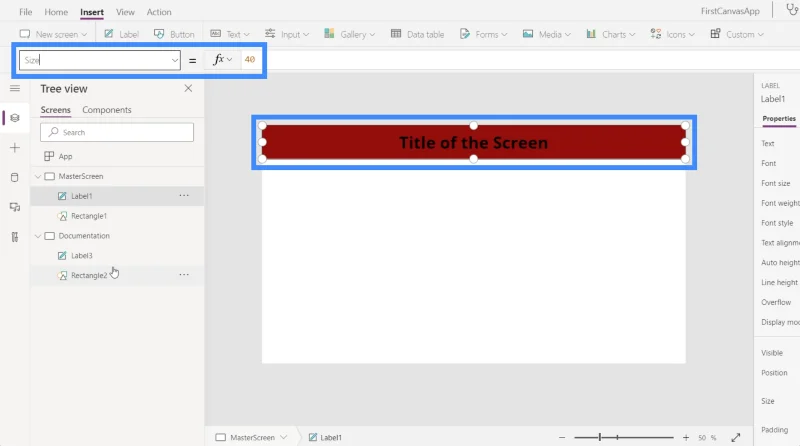
Task: Zoom out with the minus button
Action: 562,437
